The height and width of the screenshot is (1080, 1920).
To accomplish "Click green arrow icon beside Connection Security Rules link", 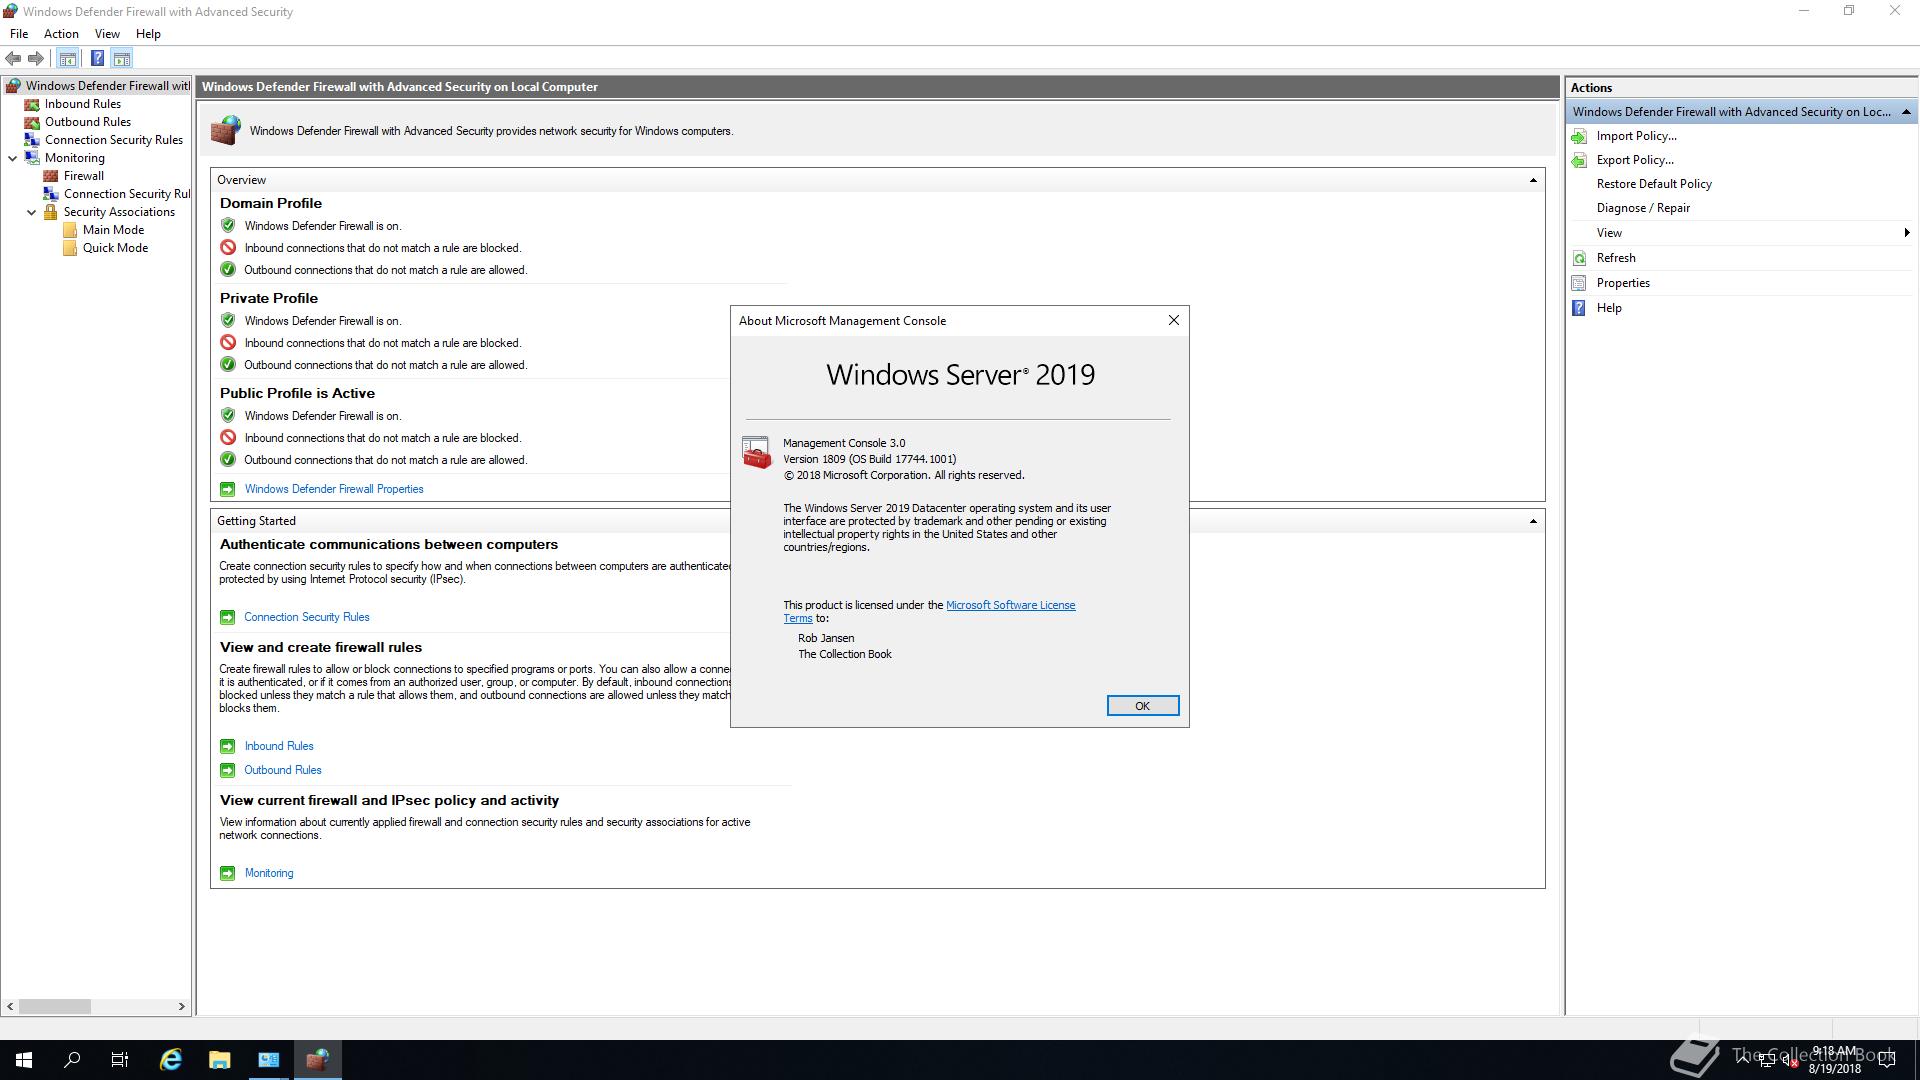I will coord(227,617).
